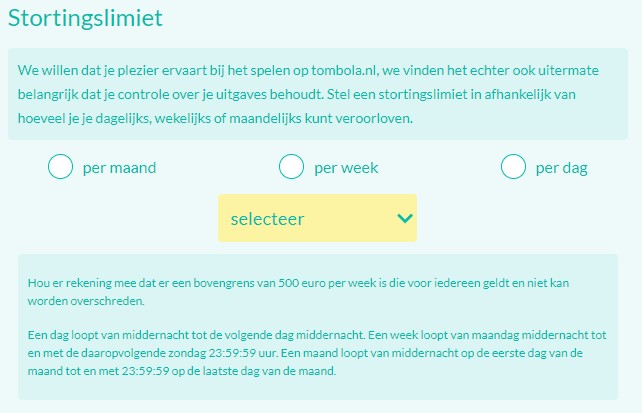Enable the 'per dag' radio button
This screenshot has width=642, height=413.
point(513,167)
